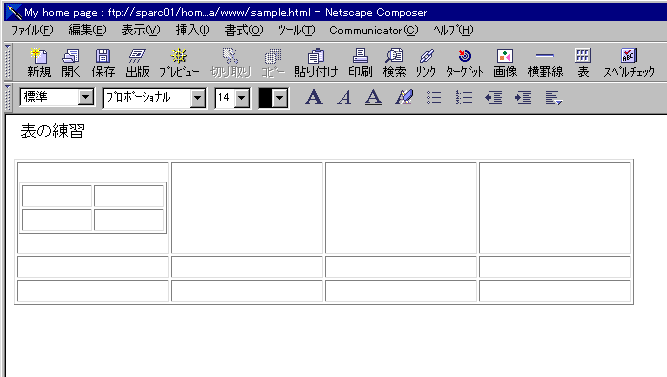Open a file with the 開く icon
Viewport: 667px width, 377px height.
71,63
